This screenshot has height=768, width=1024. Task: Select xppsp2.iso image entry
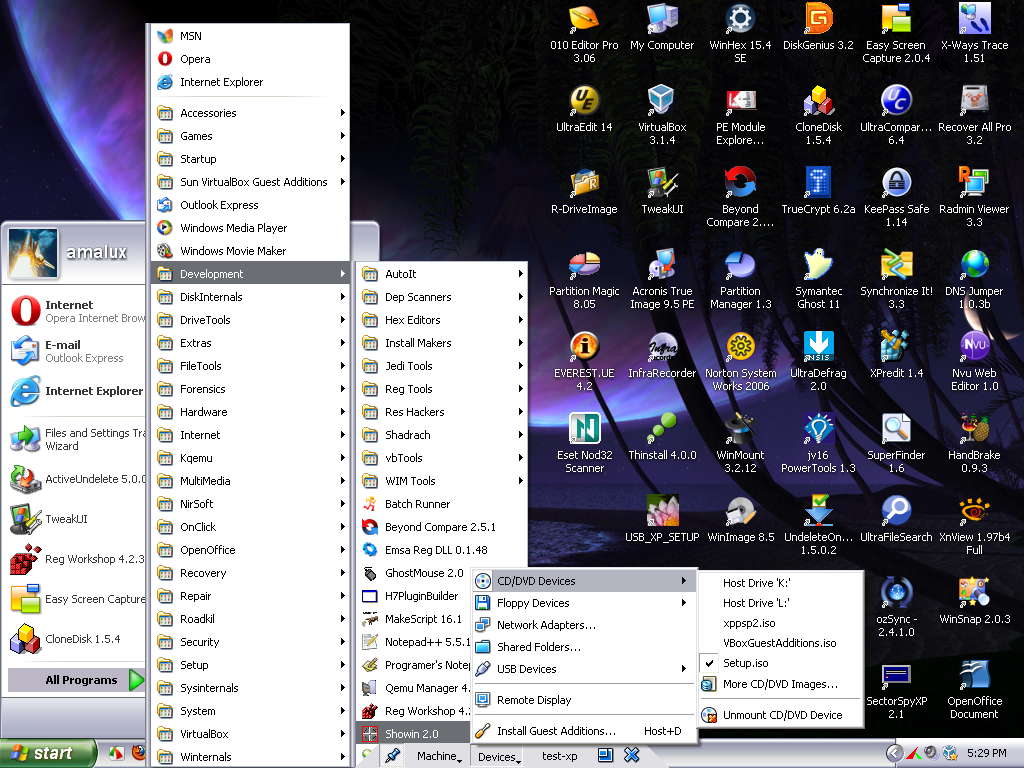(x=781, y=623)
